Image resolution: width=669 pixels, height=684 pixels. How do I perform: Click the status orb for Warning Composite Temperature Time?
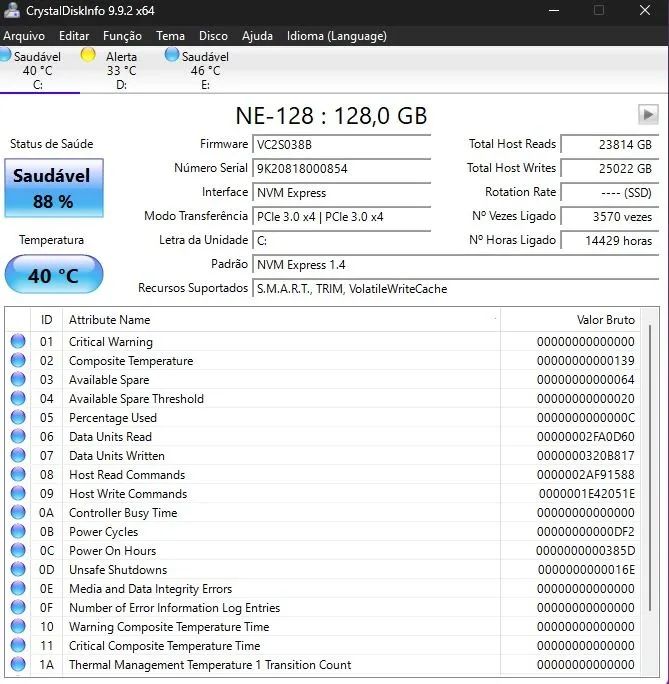click(18, 626)
